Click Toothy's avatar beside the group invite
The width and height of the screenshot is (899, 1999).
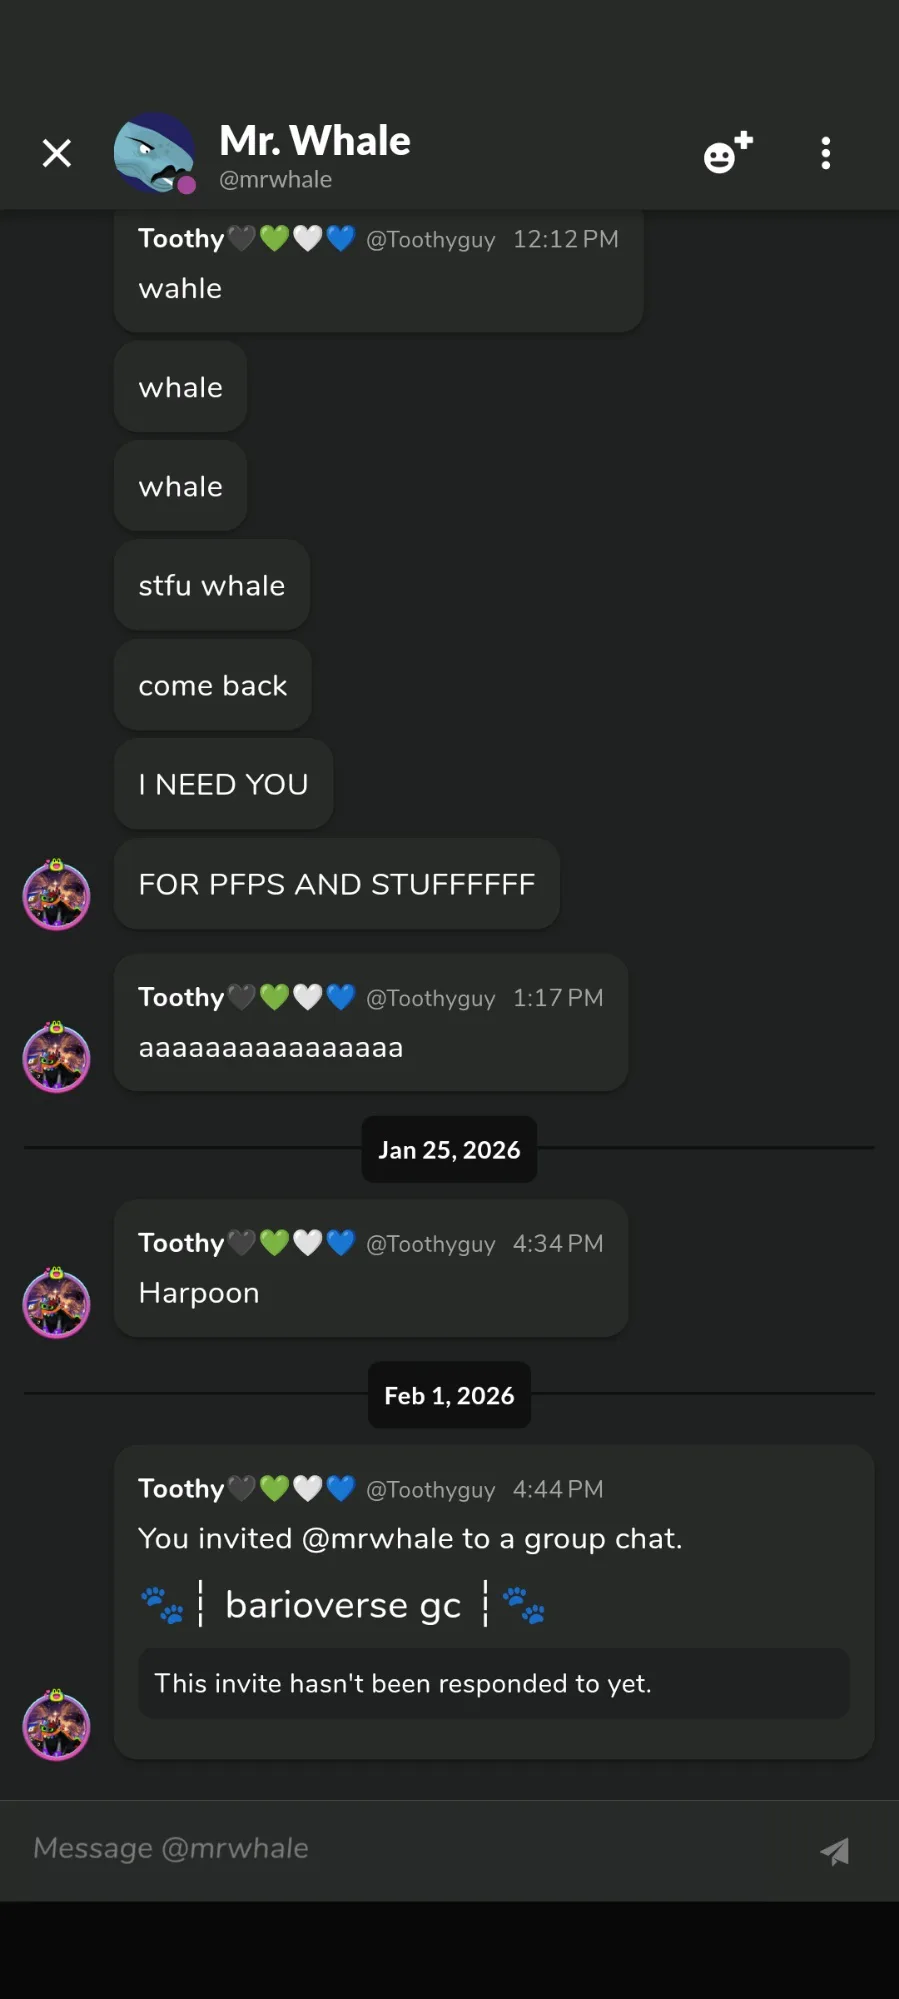click(x=57, y=1725)
